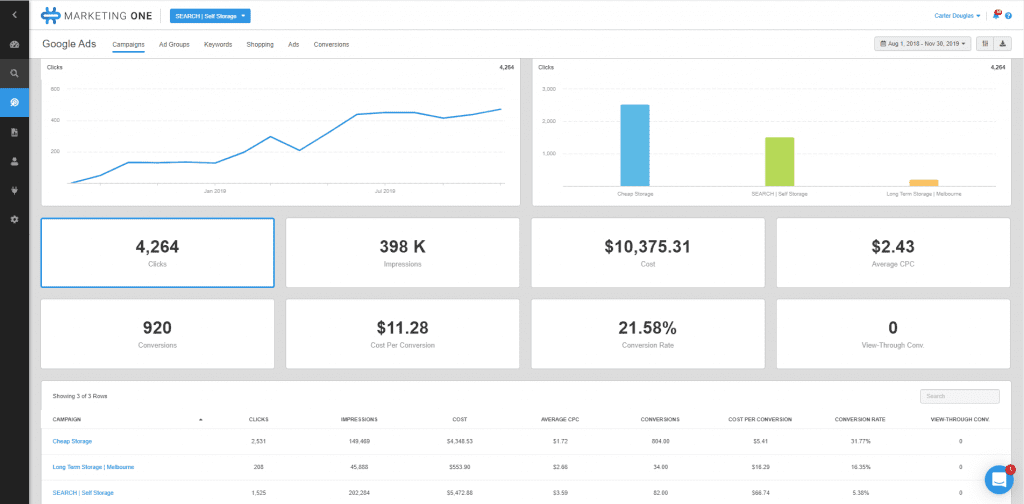The image size is (1024, 504).
Task: Select the 398 K Impressions metric card
Action: click(403, 253)
